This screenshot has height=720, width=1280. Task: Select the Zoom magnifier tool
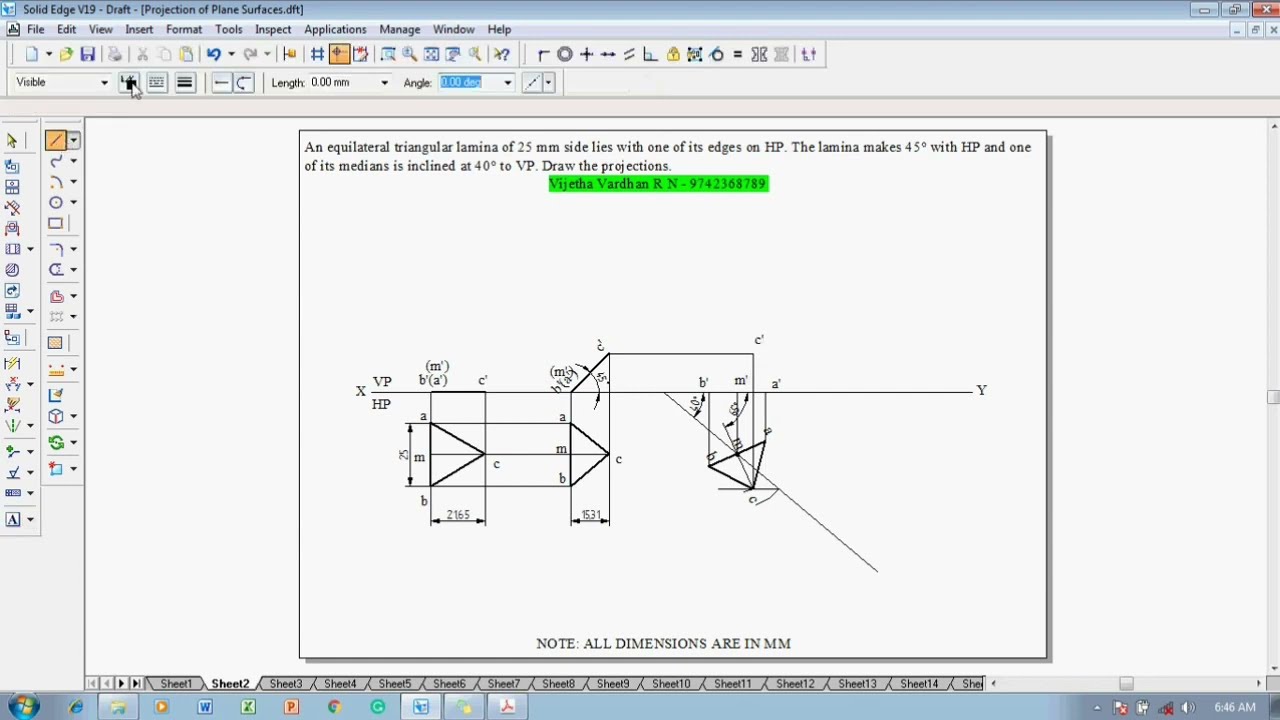tap(410, 54)
